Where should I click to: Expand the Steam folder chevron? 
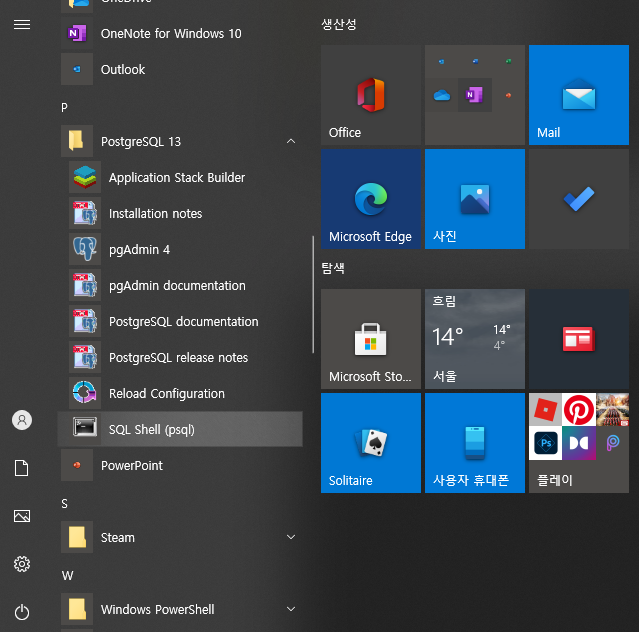(291, 537)
